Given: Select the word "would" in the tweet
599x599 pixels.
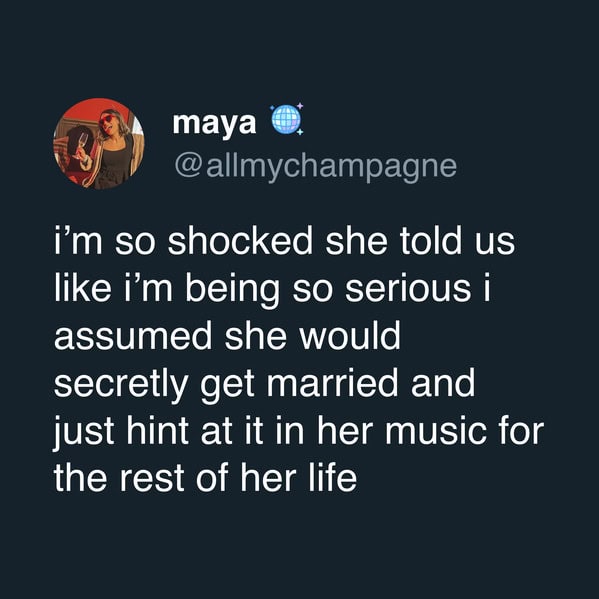Looking at the screenshot, I should (350, 336).
